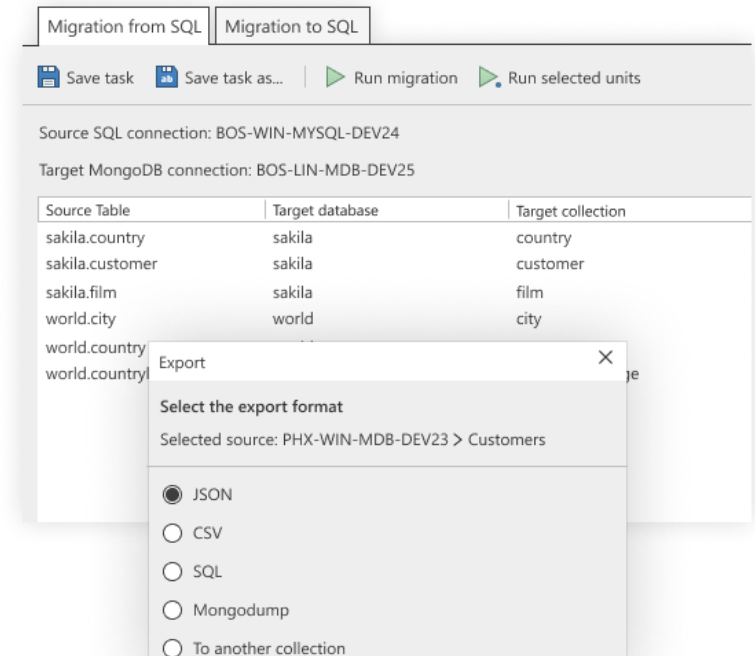The width and height of the screenshot is (755, 656).
Task: Select the JSON export format
Action: [170, 494]
